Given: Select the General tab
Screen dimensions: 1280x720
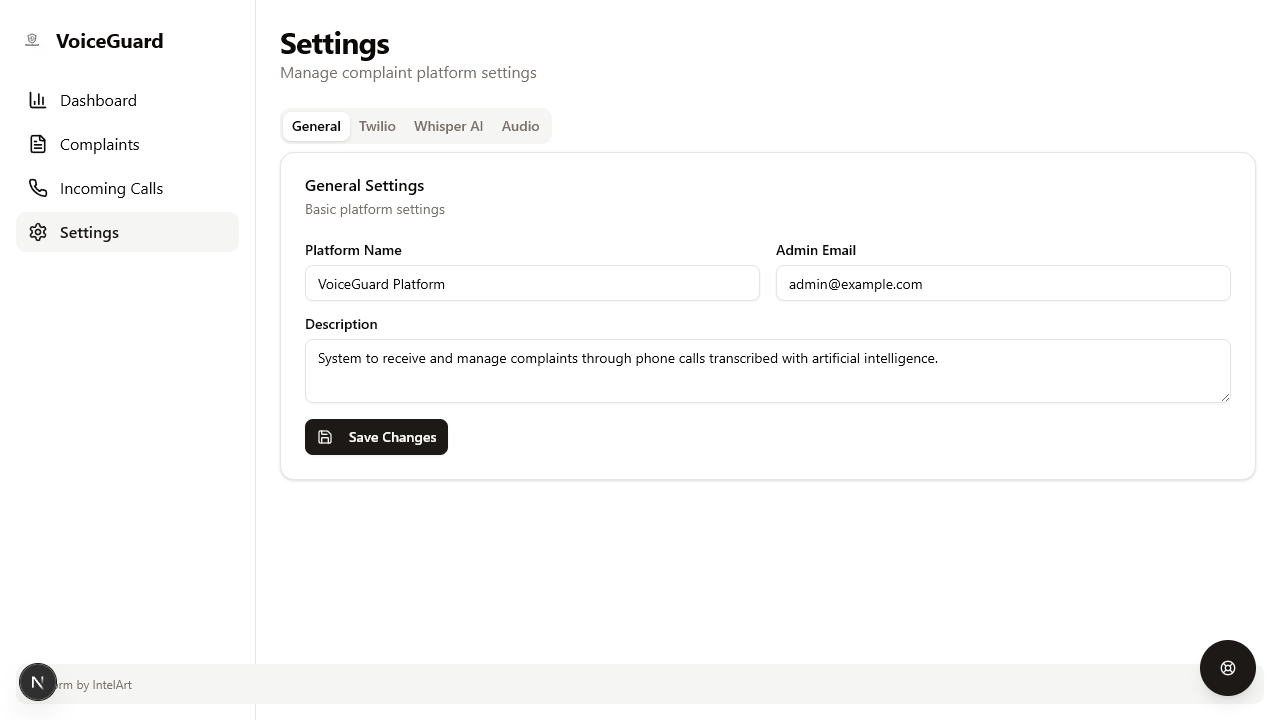Looking at the screenshot, I should point(316,126).
